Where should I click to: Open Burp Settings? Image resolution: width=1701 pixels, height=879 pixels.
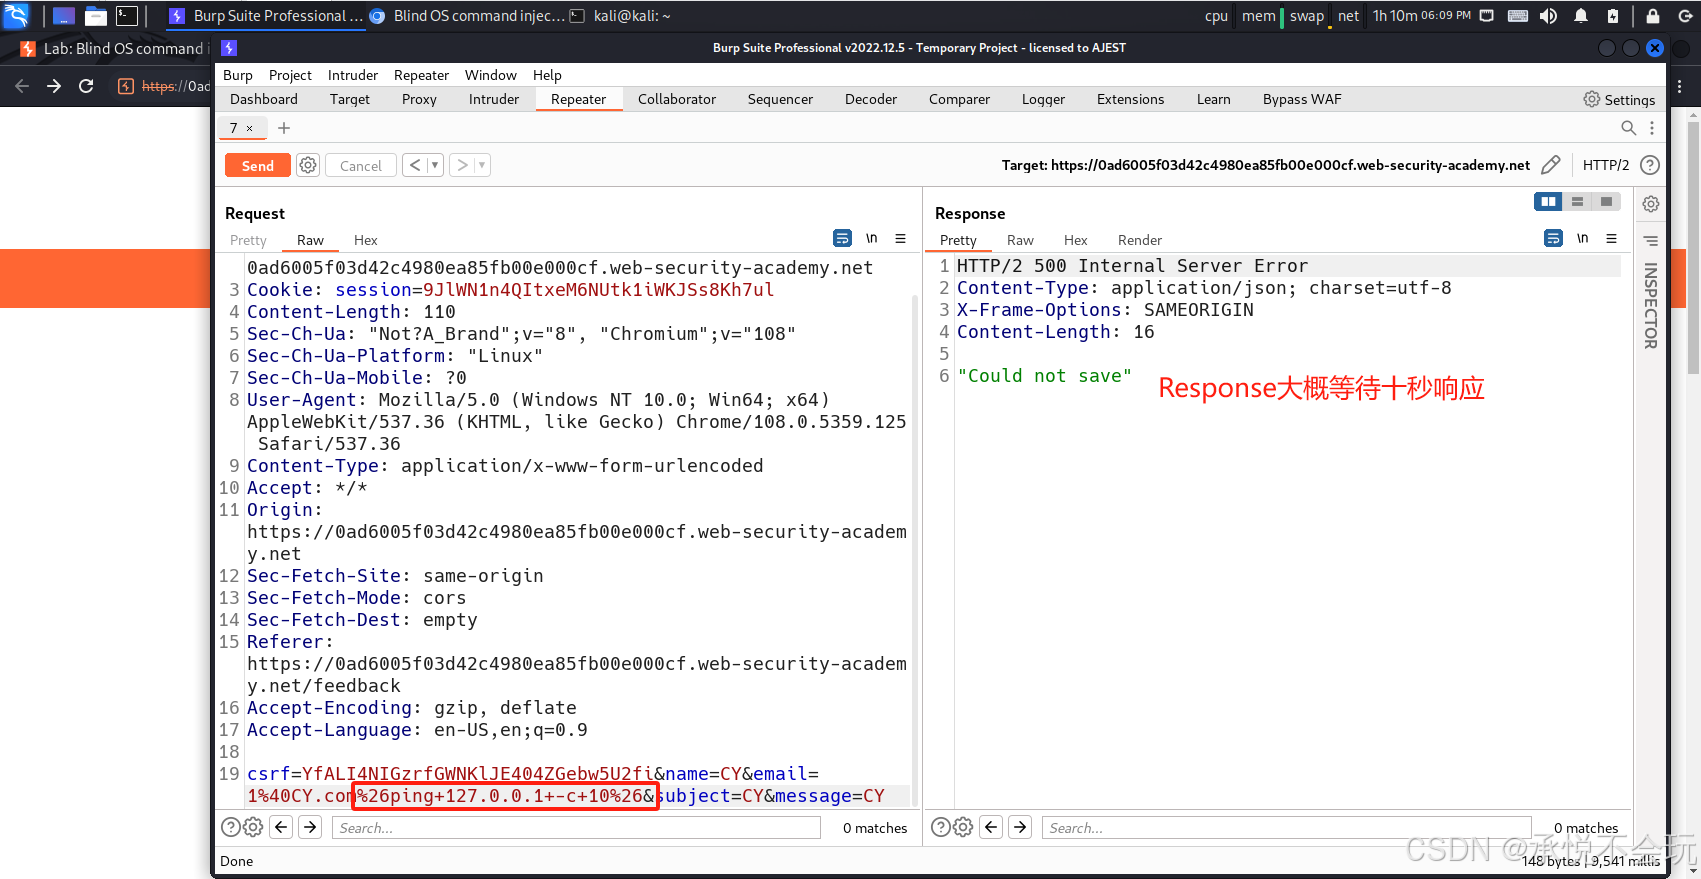click(x=1619, y=99)
